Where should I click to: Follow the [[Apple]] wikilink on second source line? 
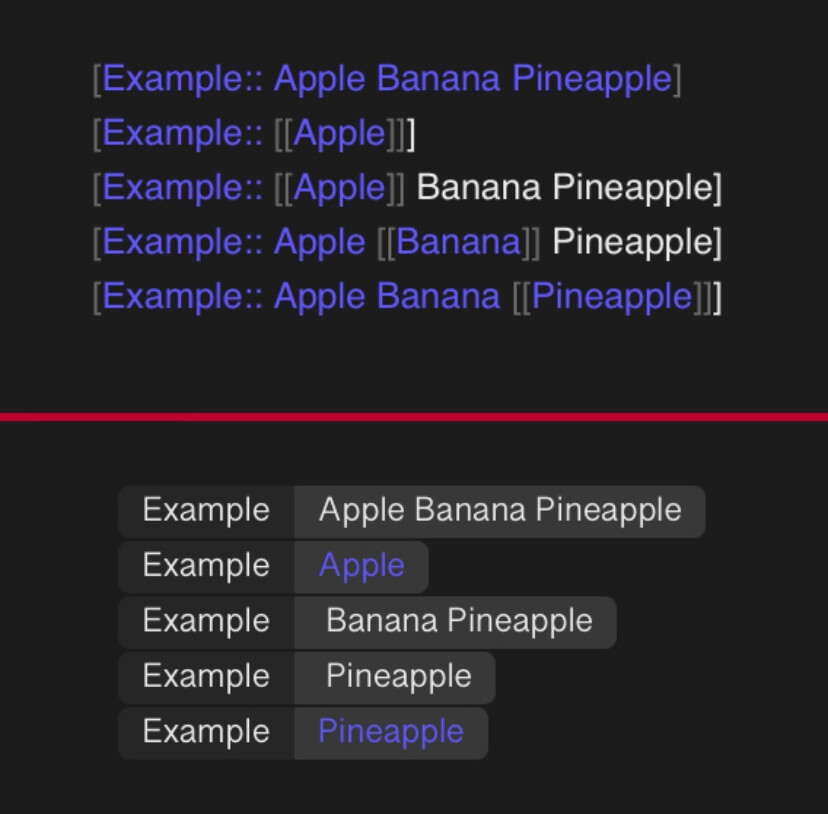(x=339, y=133)
